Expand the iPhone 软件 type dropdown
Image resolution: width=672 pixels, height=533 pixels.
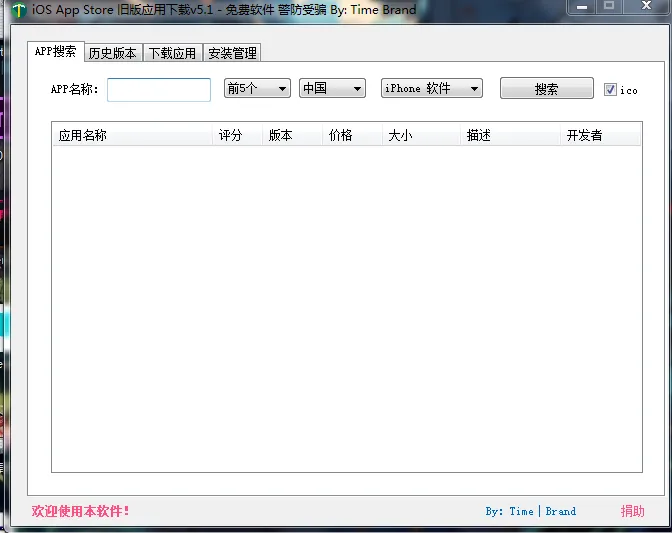click(432, 88)
